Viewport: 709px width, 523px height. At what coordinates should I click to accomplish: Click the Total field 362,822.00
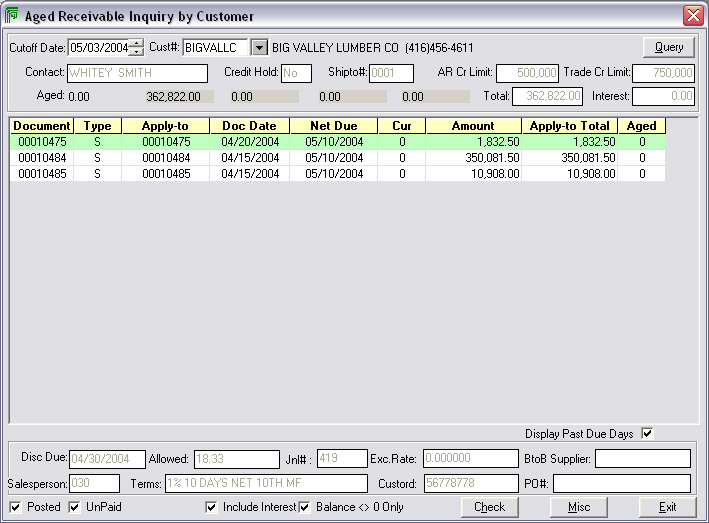coord(547,96)
